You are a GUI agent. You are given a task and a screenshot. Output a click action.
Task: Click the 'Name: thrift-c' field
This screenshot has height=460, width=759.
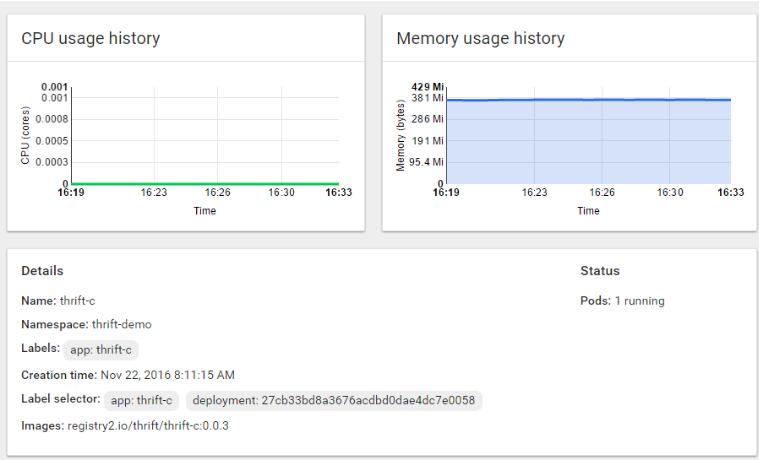pyautogui.click(x=58, y=300)
